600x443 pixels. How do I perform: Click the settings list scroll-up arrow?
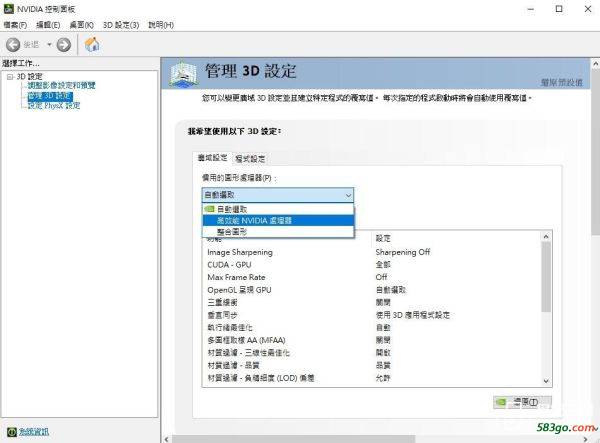pyautogui.click(x=546, y=237)
